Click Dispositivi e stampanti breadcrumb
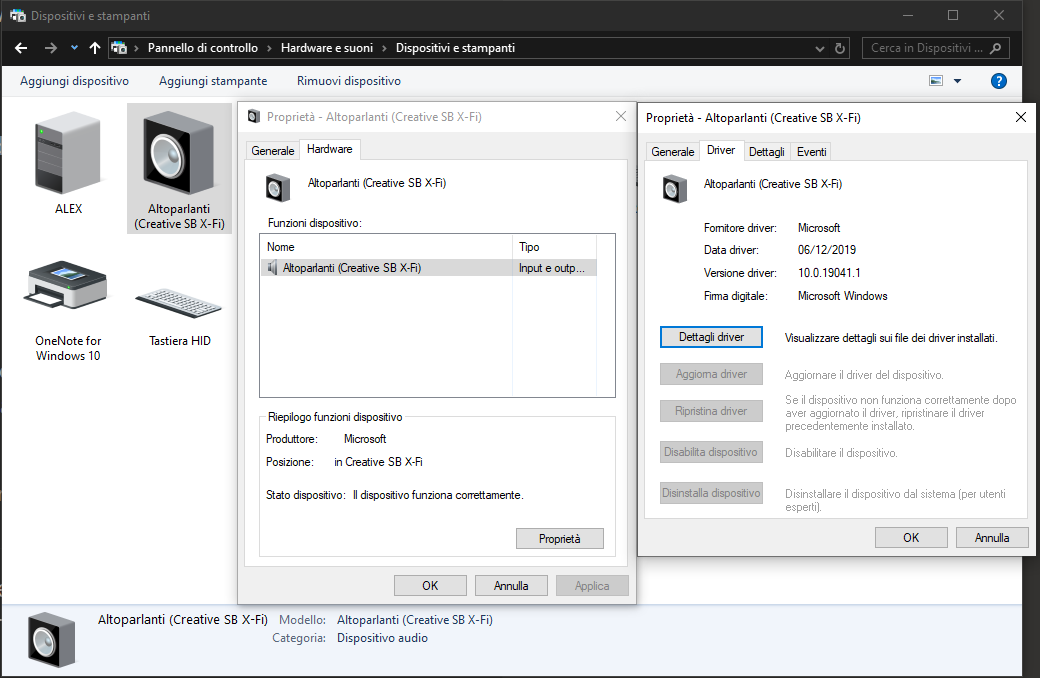 (455, 48)
